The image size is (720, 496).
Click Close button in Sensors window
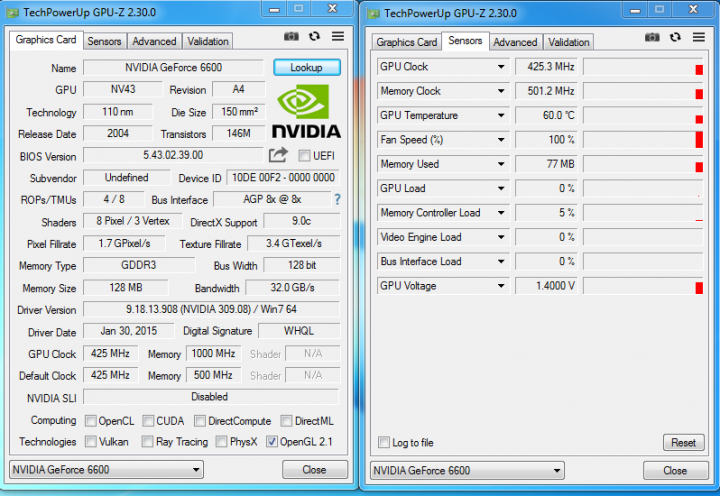click(x=675, y=471)
